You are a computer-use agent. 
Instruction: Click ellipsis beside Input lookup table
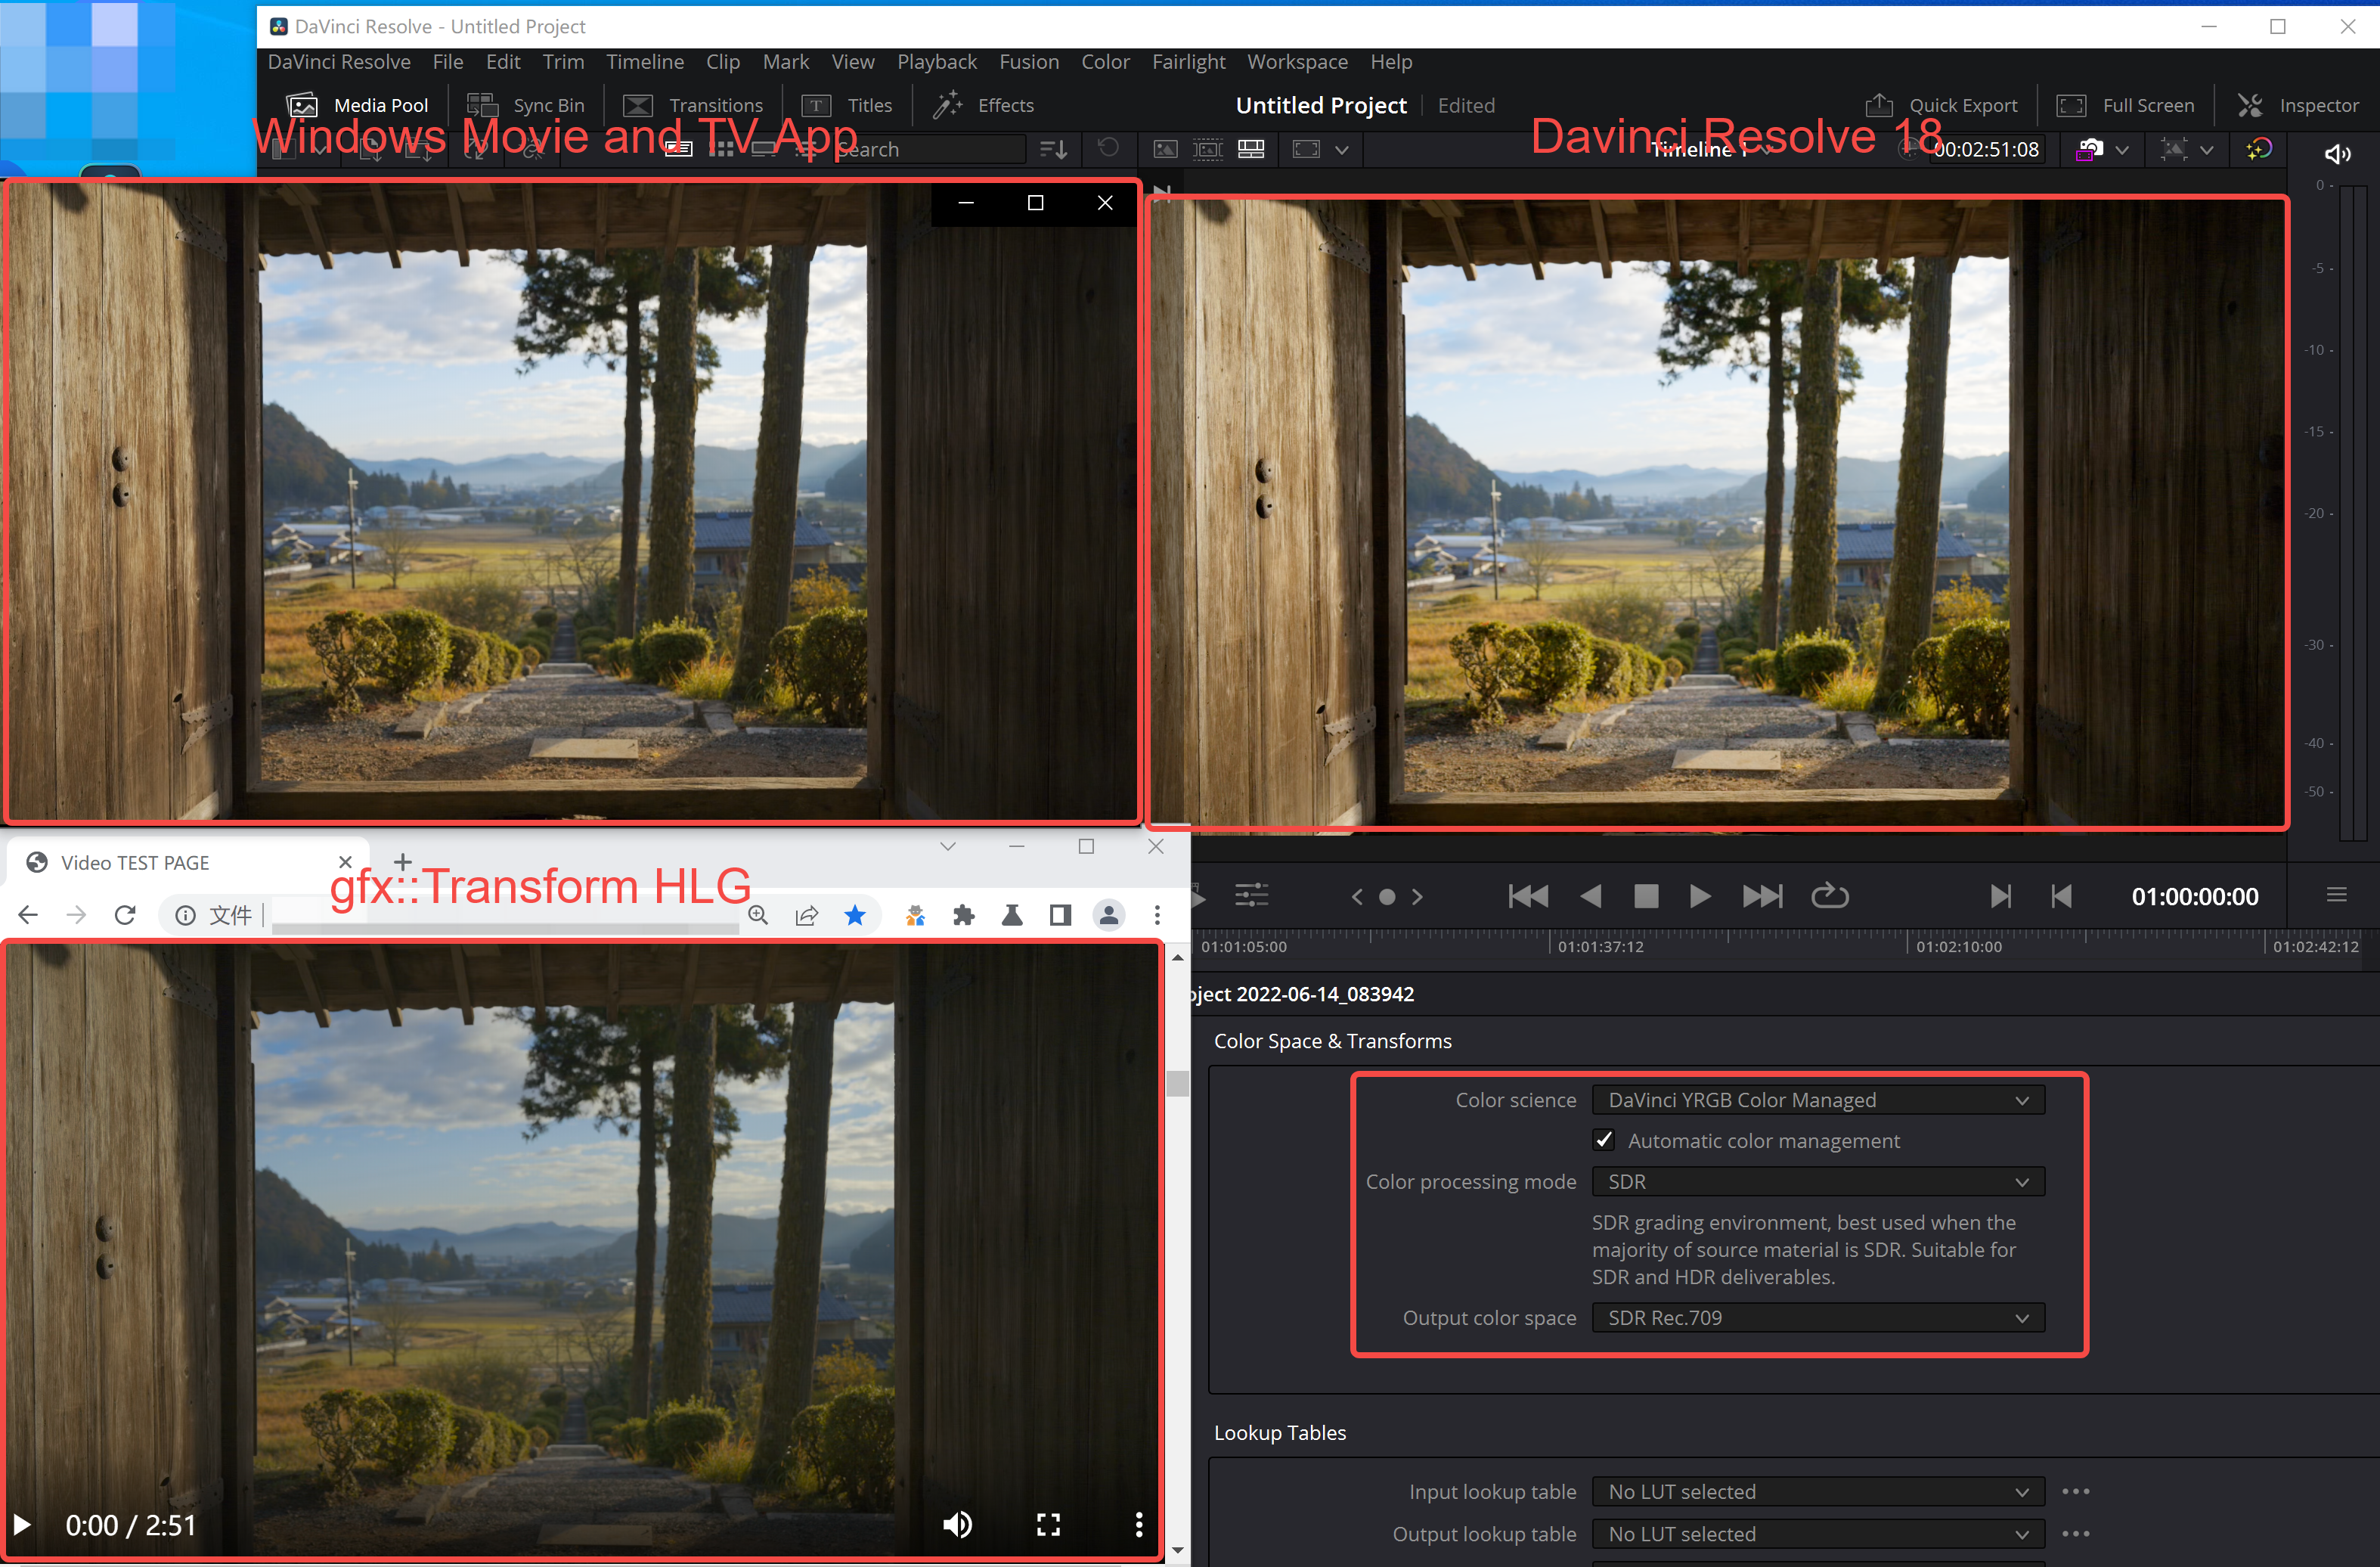click(x=2076, y=1491)
